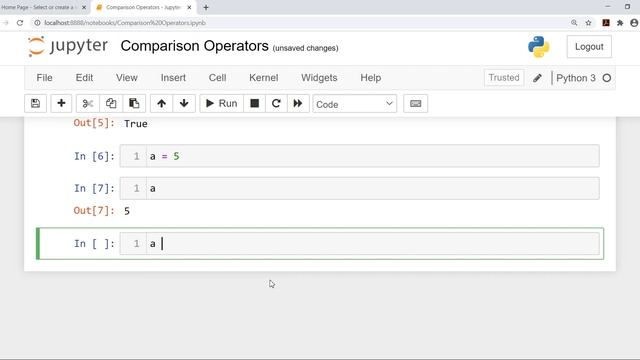640x360 pixels.
Task: Click the unsaved changes status text
Action: (305, 48)
